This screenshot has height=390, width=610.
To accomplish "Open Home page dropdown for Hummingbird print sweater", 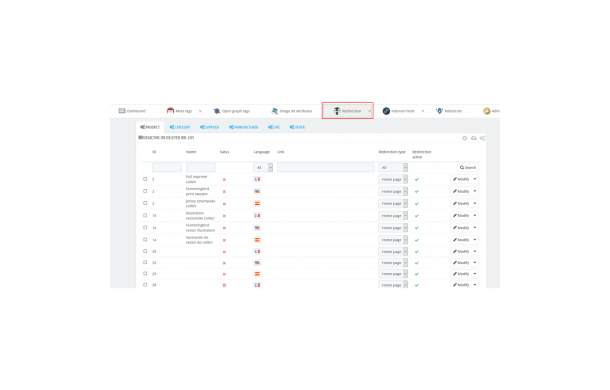I will [x=393, y=191].
